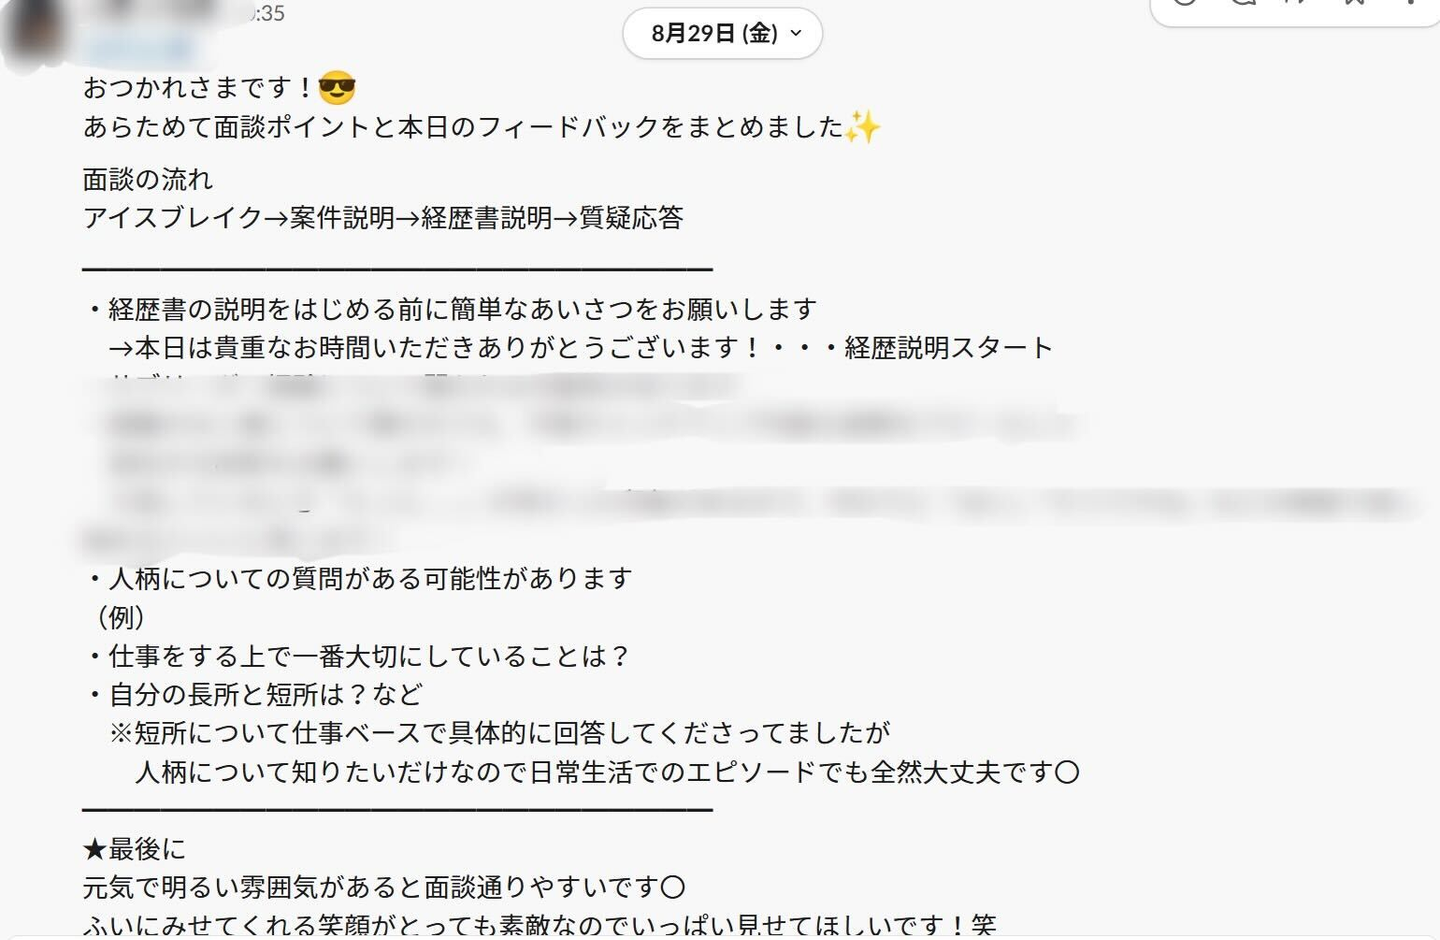1440x940 pixels.
Task: Bookmark message with the save-for-later icon
Action: tap(1356, 2)
